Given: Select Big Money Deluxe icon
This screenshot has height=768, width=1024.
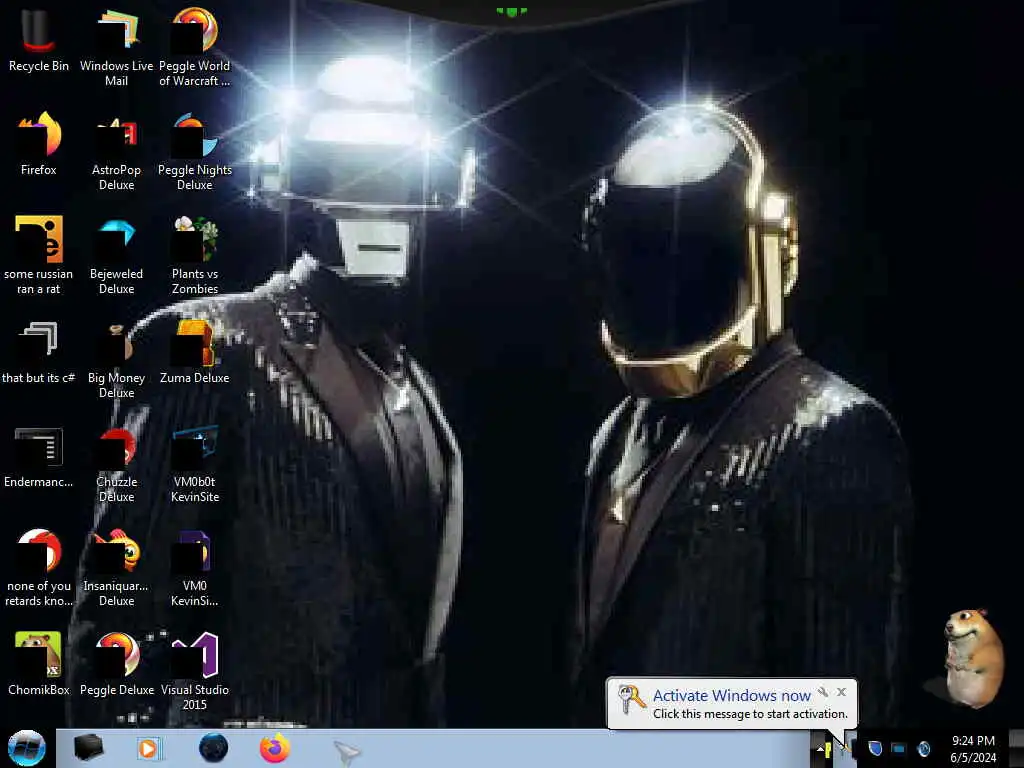Looking at the screenshot, I should pyautogui.click(x=116, y=359).
